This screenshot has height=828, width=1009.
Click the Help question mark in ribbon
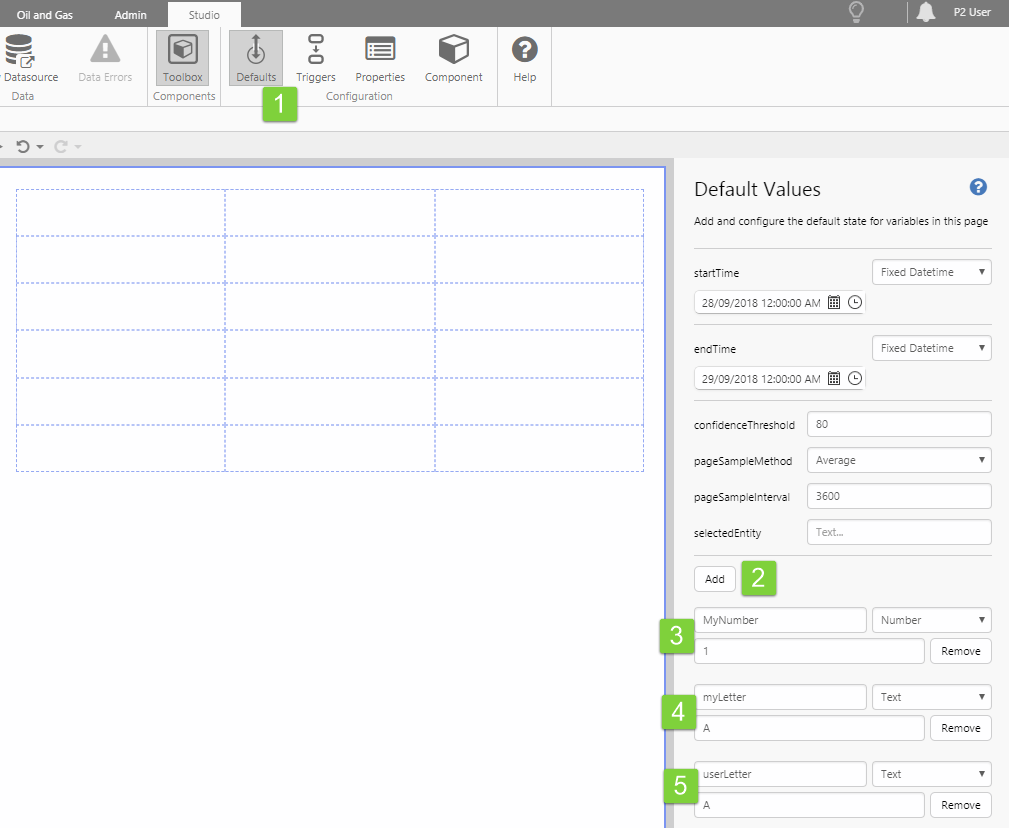[524, 58]
